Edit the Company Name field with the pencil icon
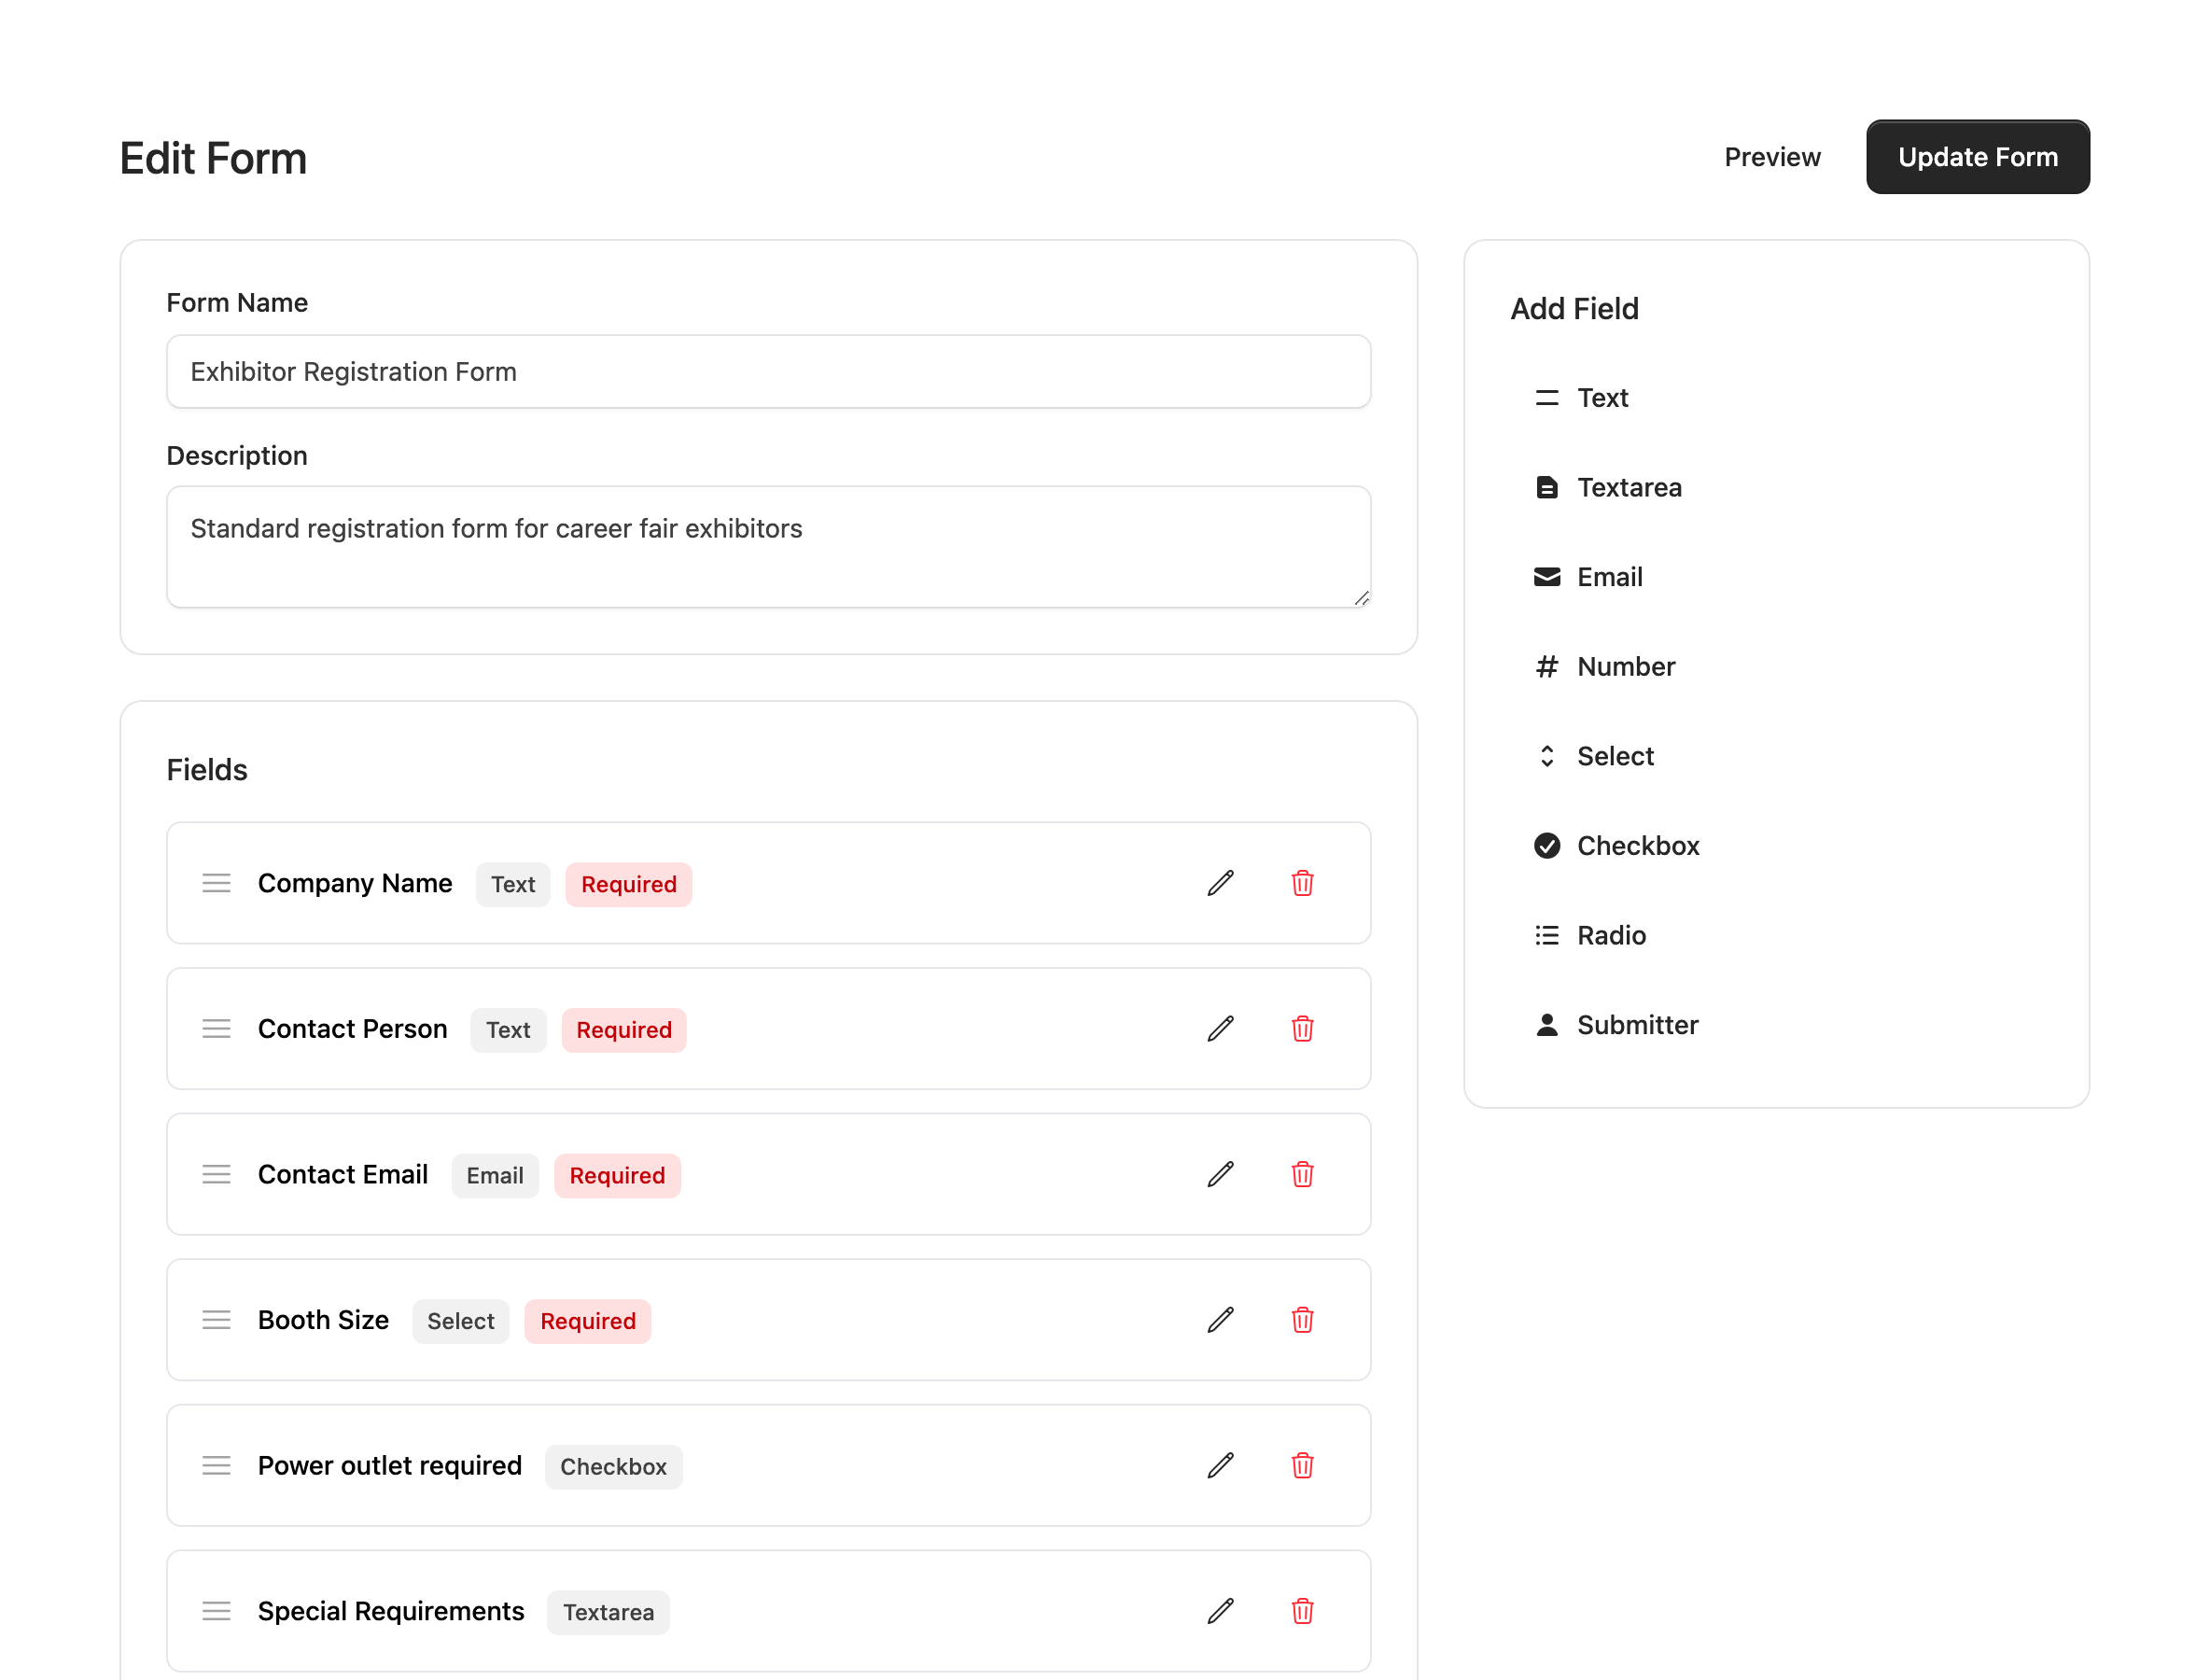 point(1221,883)
